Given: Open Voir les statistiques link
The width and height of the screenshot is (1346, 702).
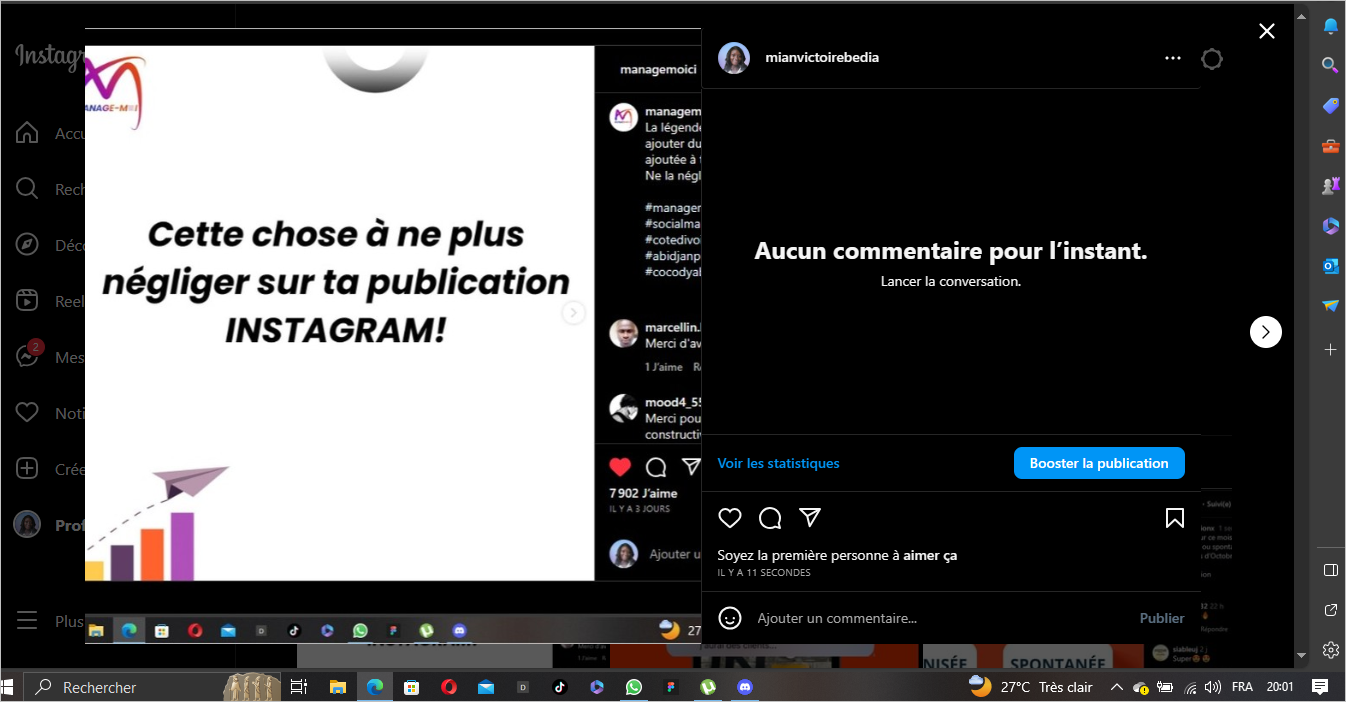Looking at the screenshot, I should (x=778, y=463).
